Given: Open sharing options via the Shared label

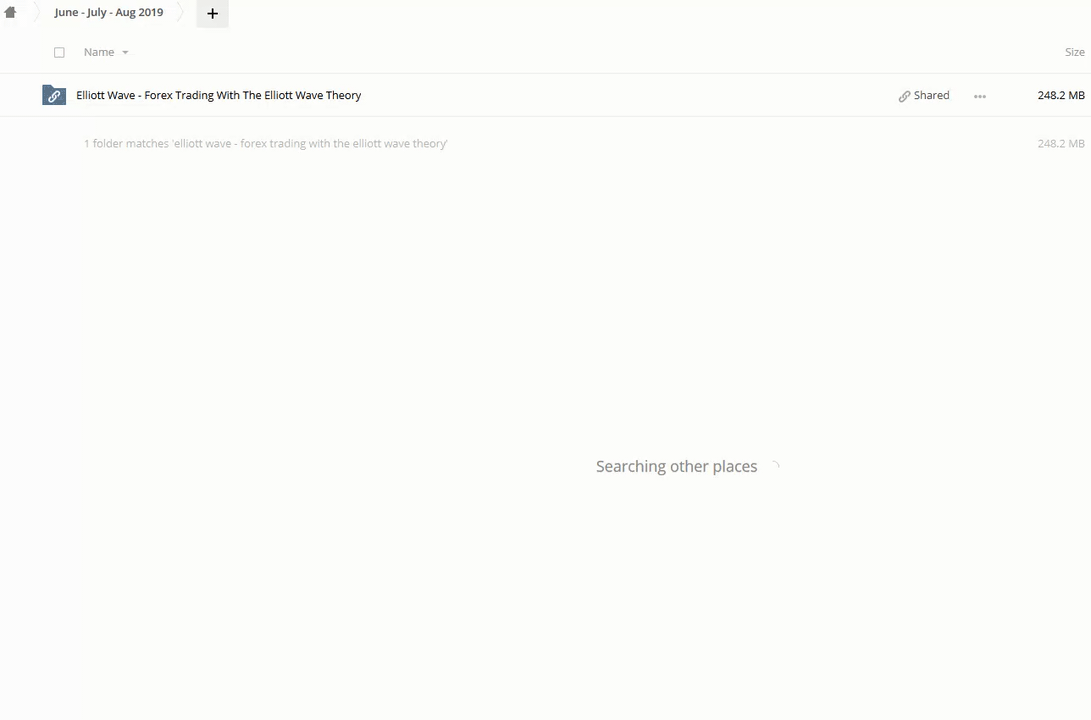Looking at the screenshot, I should click(931, 95).
